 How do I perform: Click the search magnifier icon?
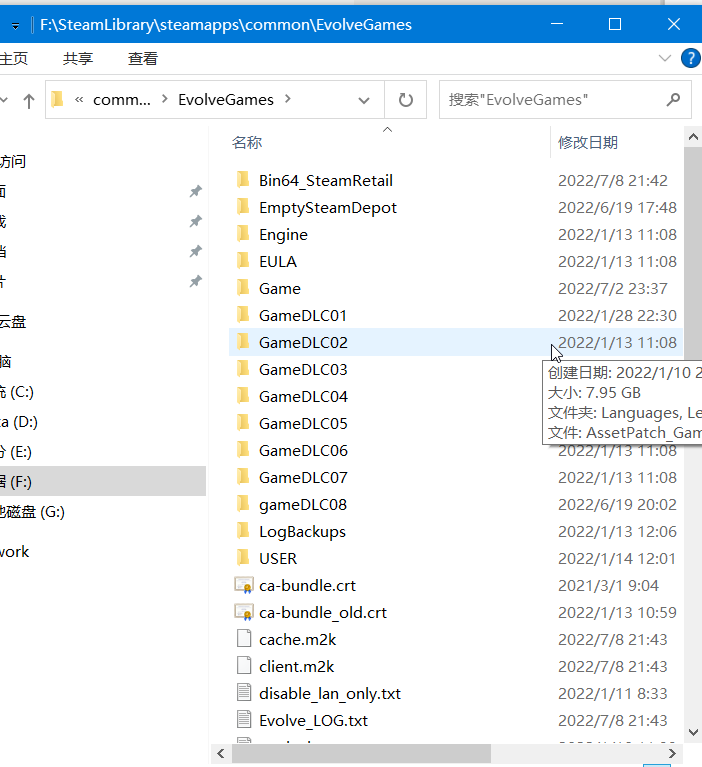(674, 100)
